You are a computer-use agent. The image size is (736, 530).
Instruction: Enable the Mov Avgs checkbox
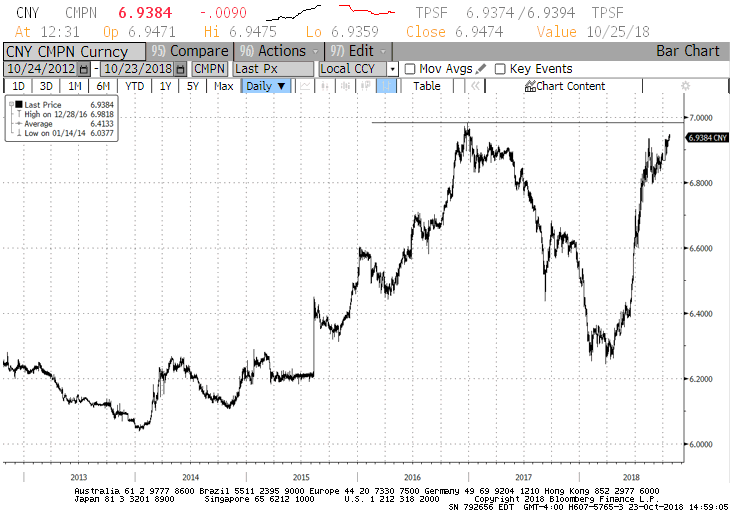(x=410, y=69)
